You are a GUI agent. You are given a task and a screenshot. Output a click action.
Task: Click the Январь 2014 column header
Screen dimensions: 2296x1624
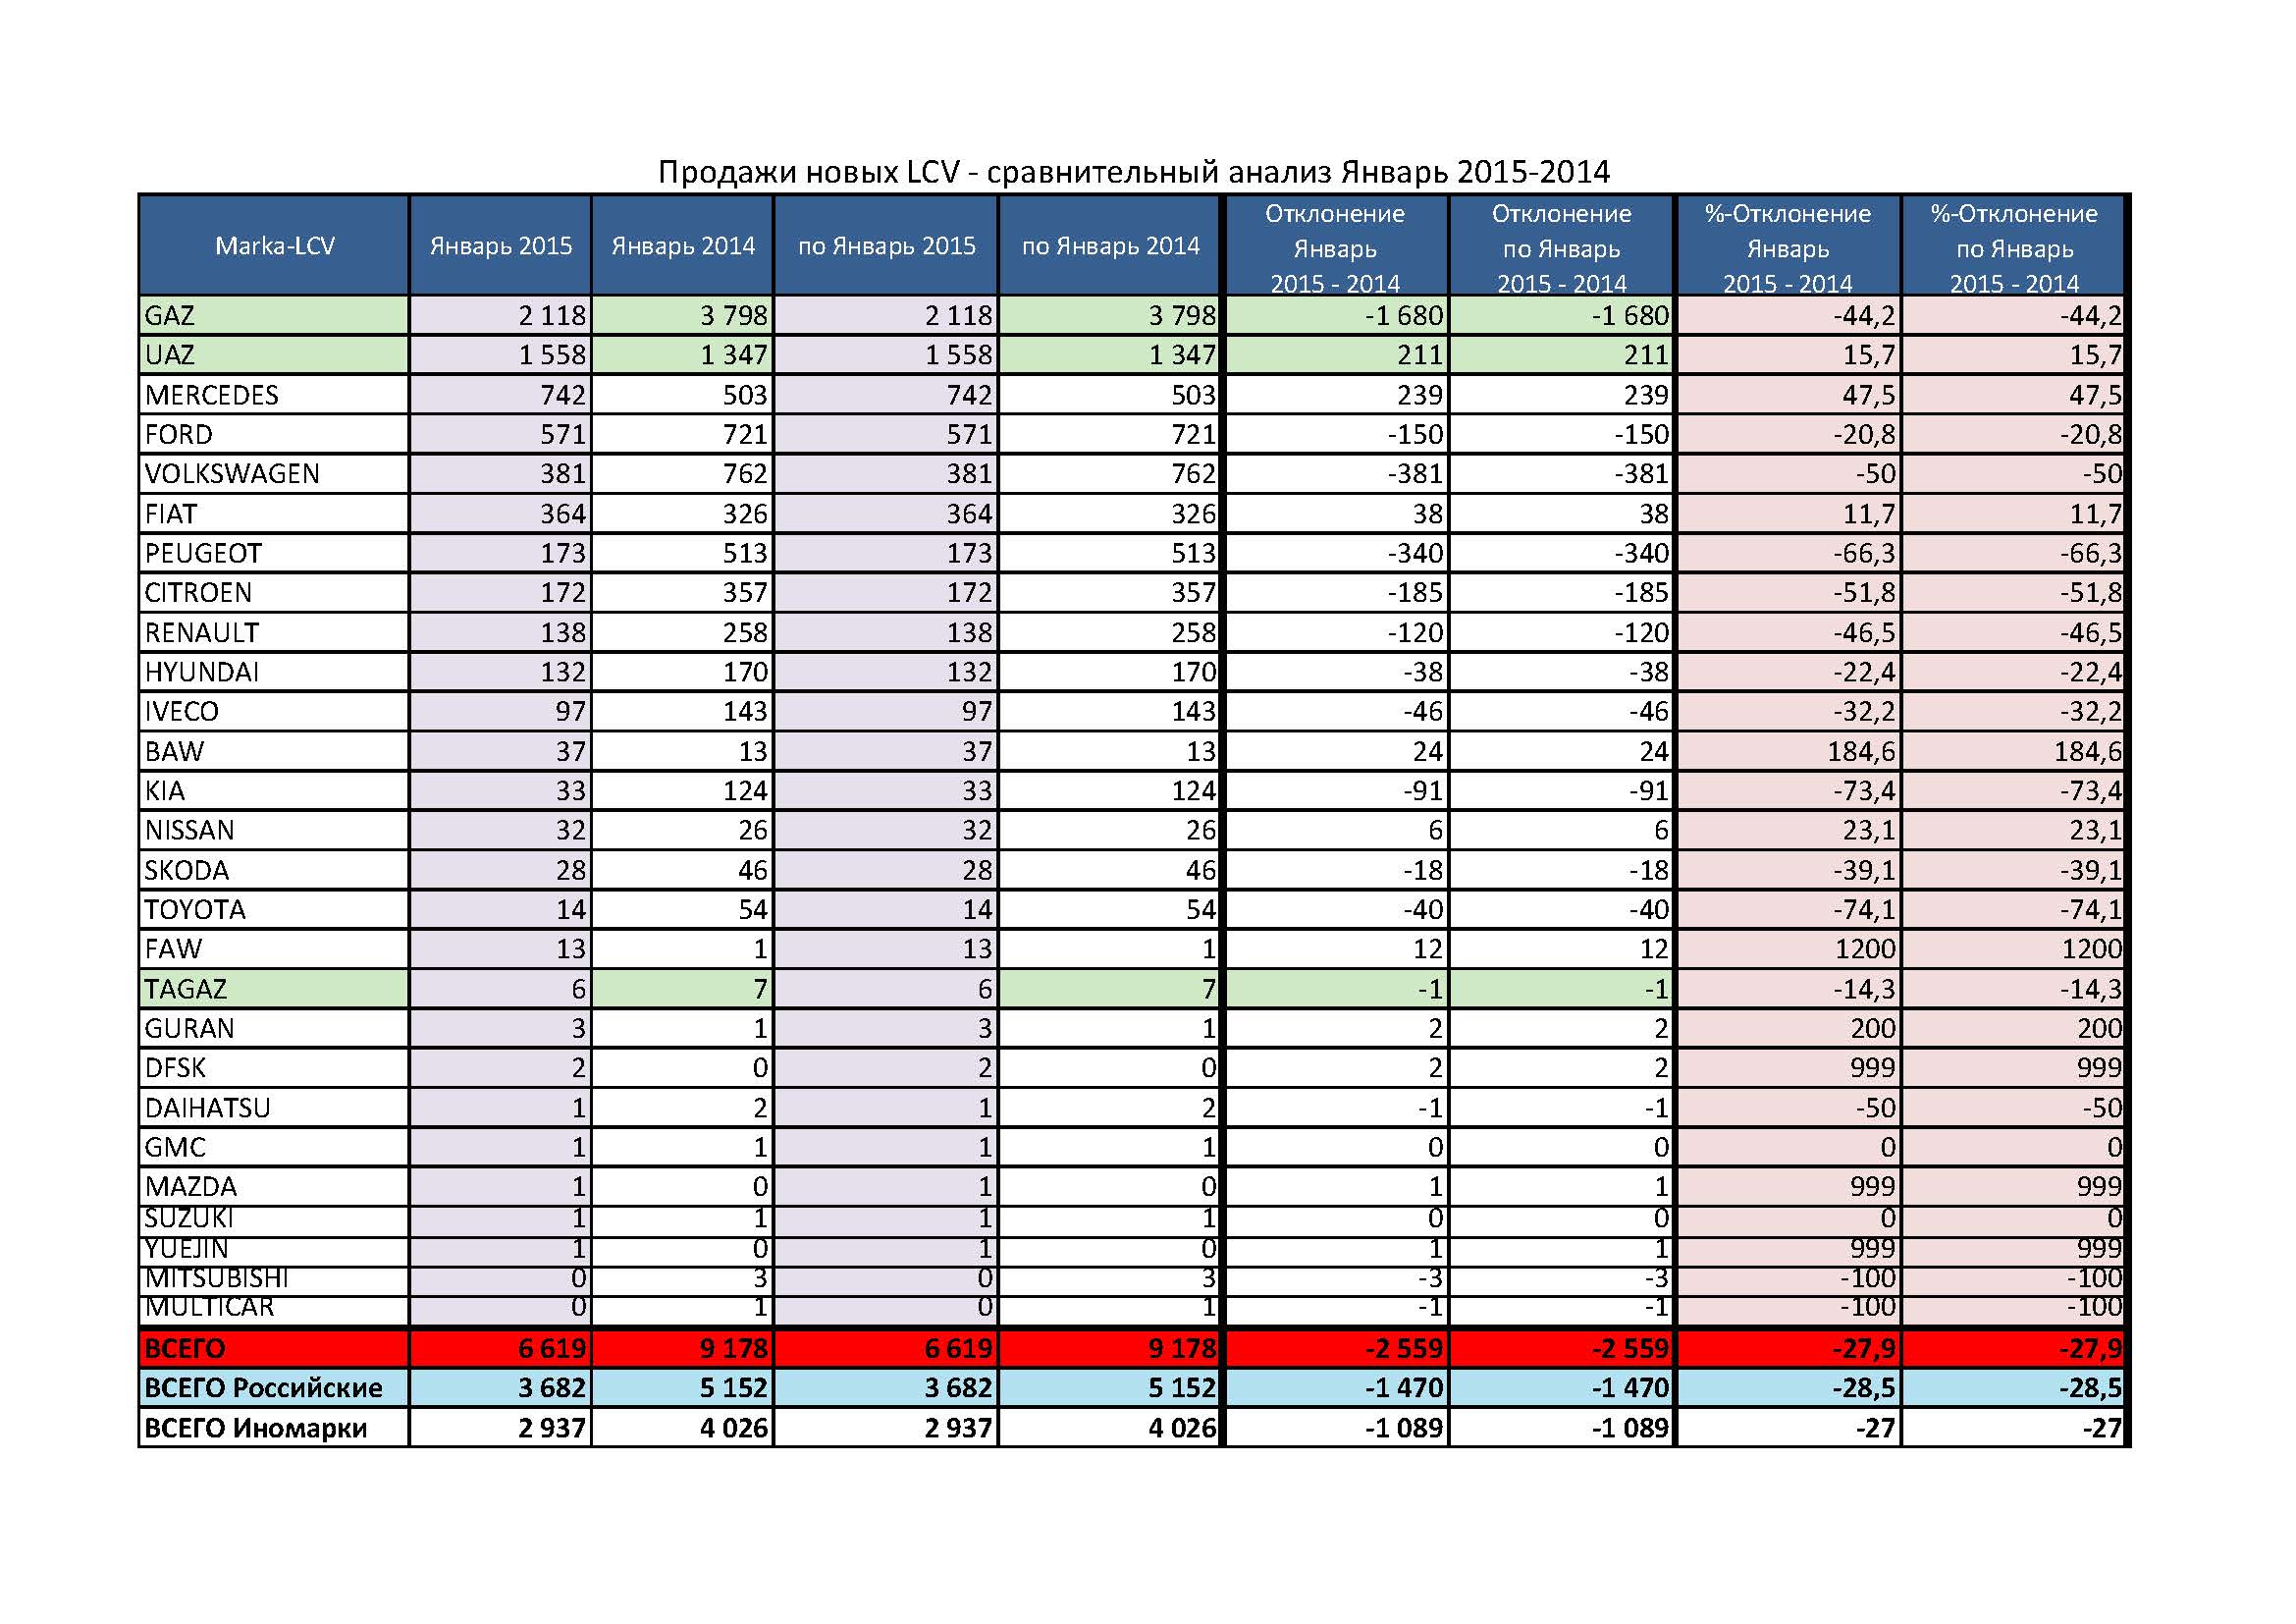coord(683,246)
